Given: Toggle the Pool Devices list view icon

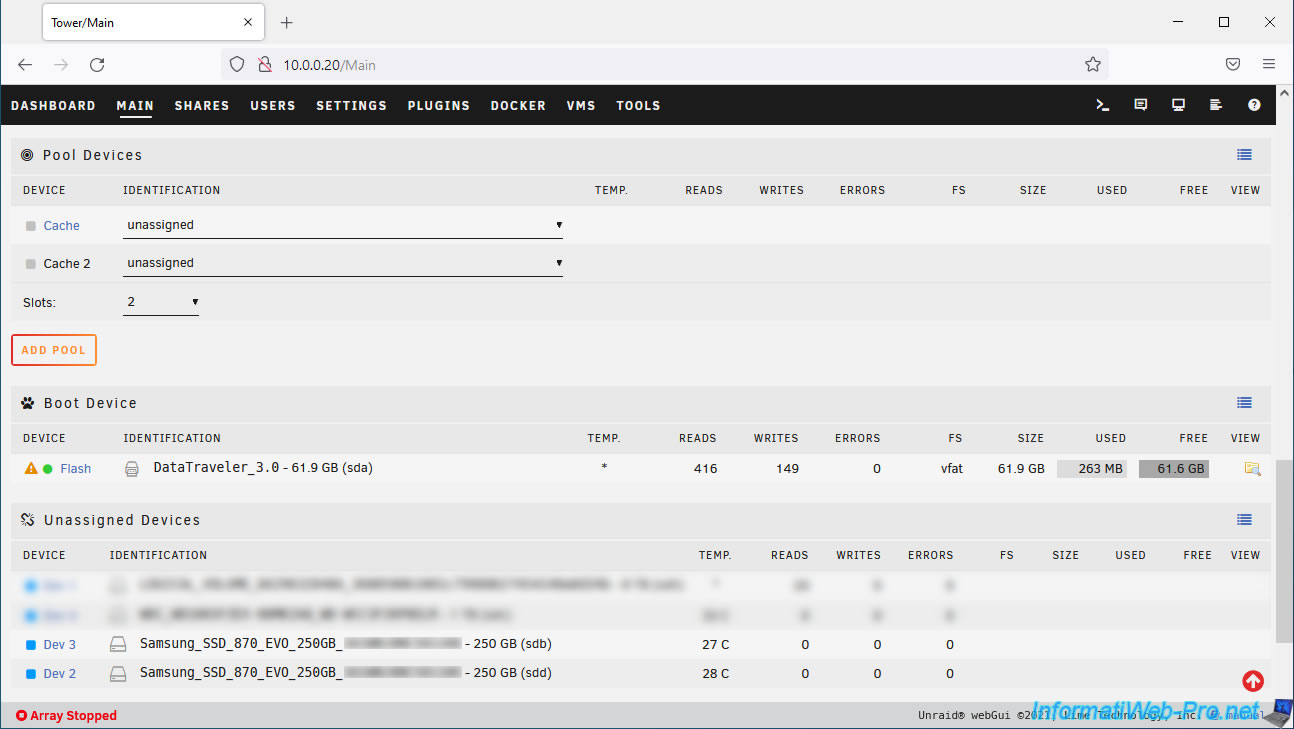Looking at the screenshot, I should click(1244, 155).
